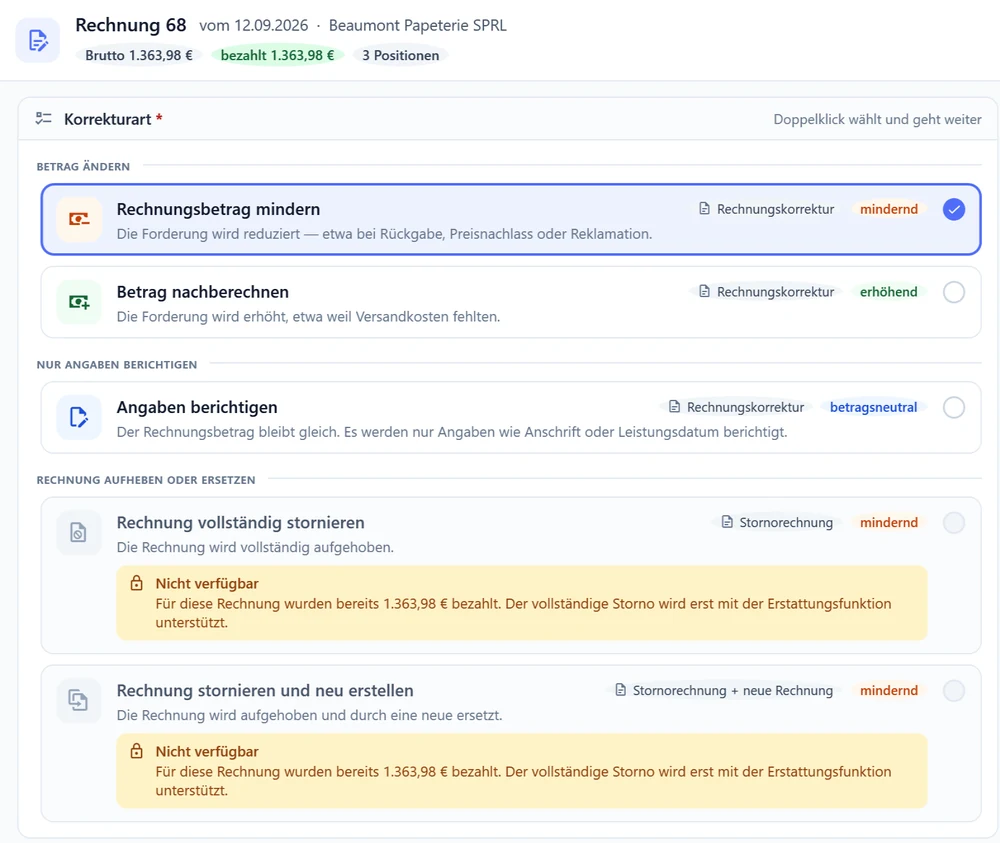
Task: Click the 'mindernd' tag on Rechnungsbetrag mindern
Action: coord(888,209)
